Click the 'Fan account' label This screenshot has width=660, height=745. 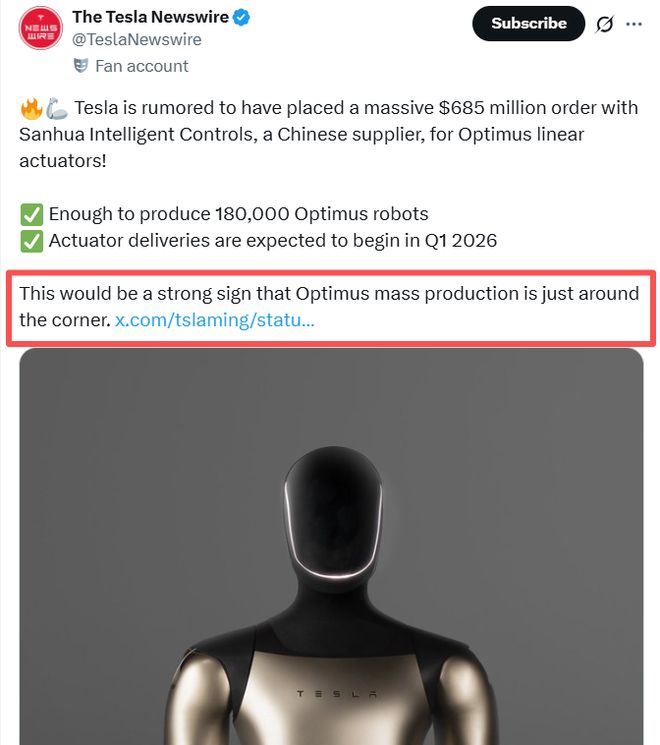(141, 66)
